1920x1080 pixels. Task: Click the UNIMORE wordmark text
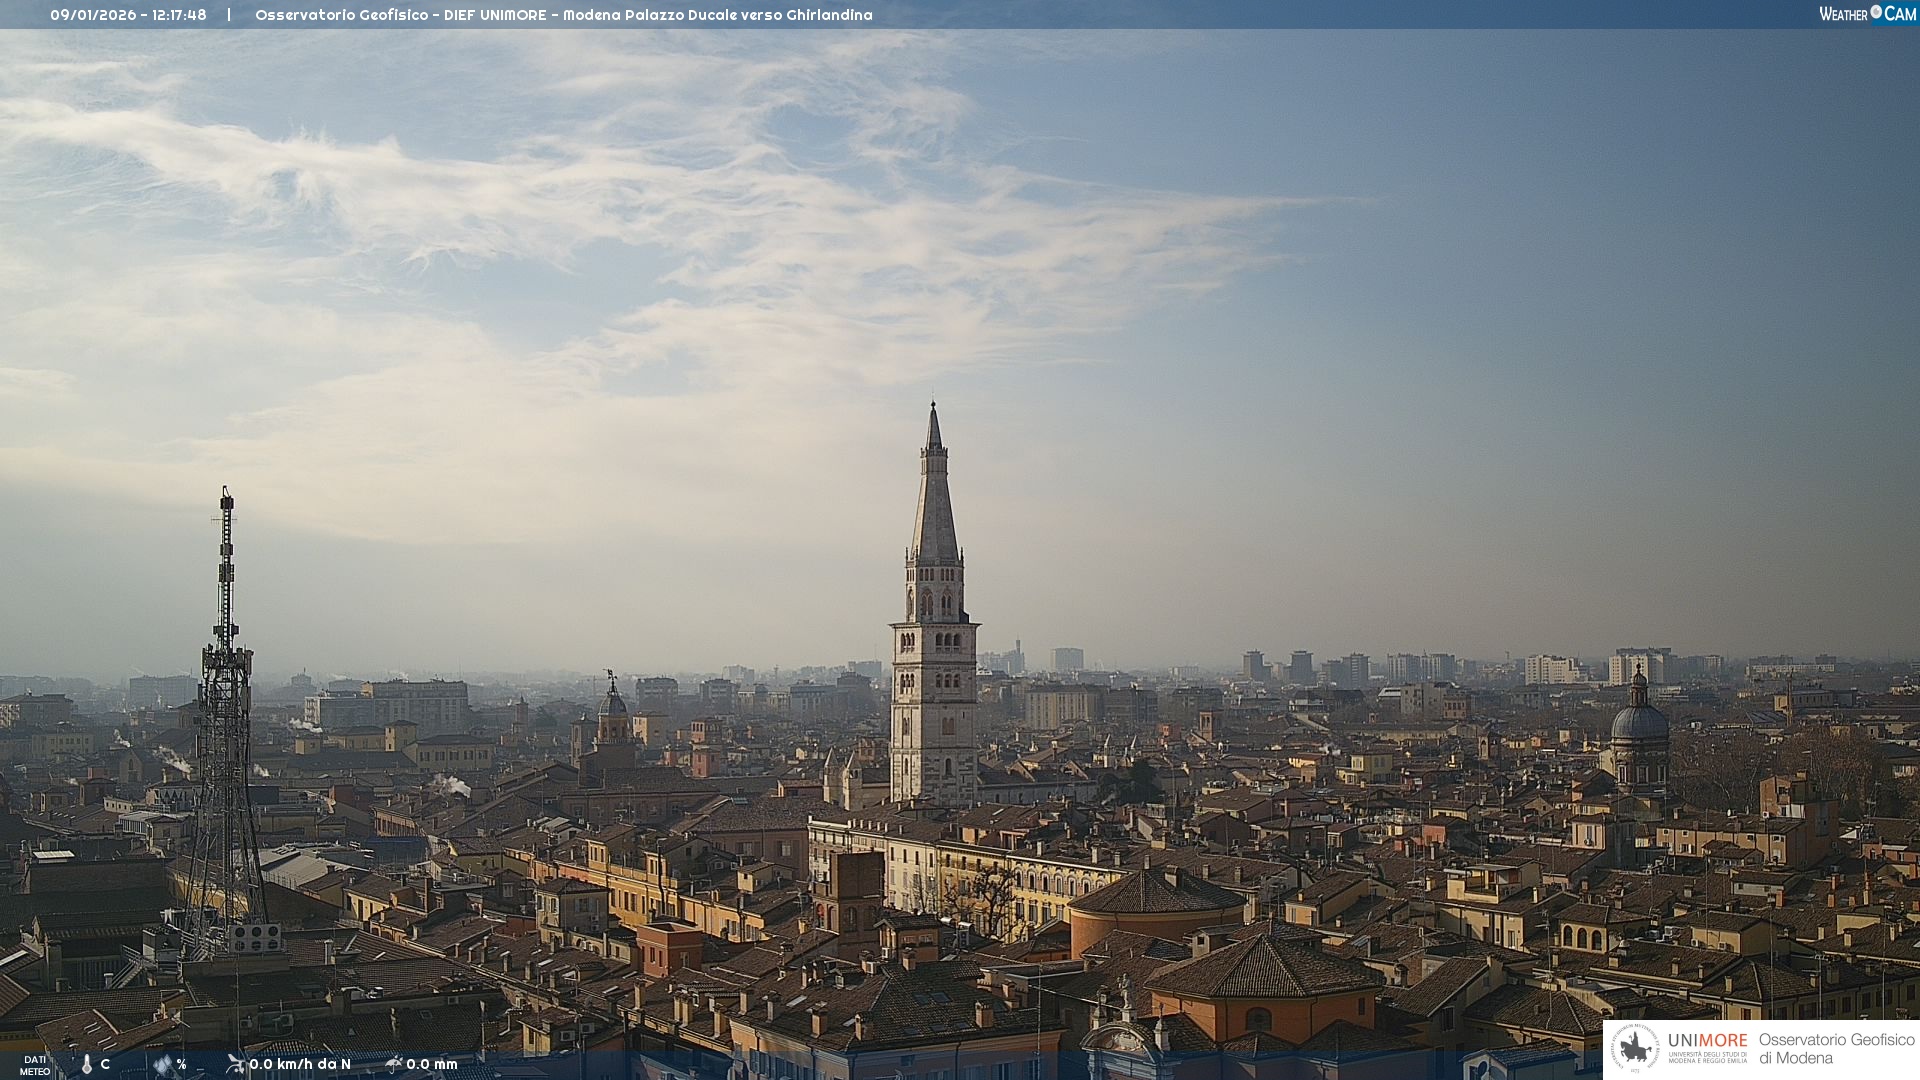[x=1707, y=1041]
